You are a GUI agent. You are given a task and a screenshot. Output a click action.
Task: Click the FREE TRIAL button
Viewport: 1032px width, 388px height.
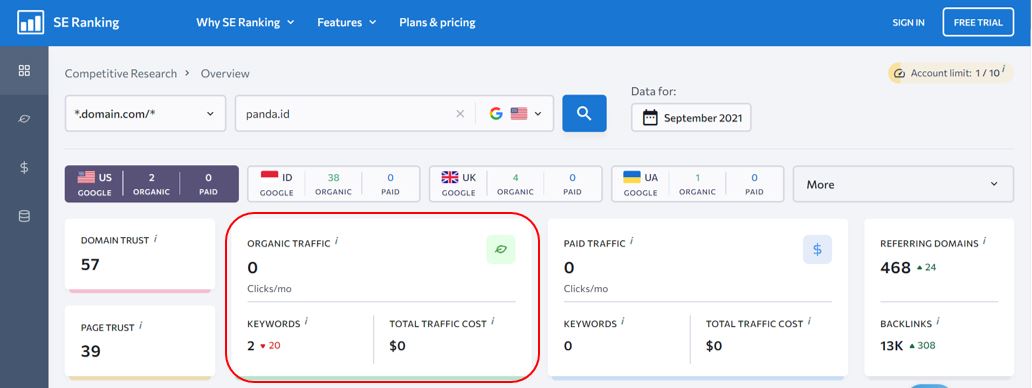coord(978,22)
